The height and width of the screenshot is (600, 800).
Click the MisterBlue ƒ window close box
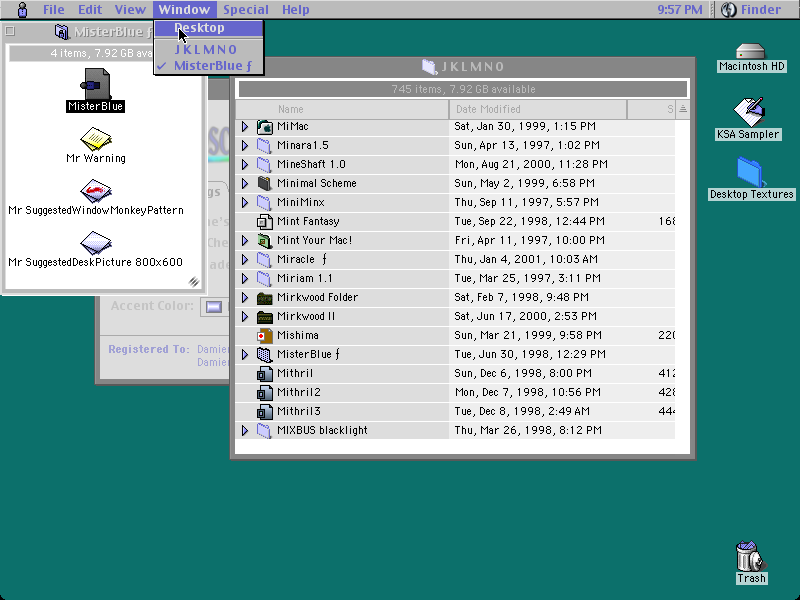[10, 32]
